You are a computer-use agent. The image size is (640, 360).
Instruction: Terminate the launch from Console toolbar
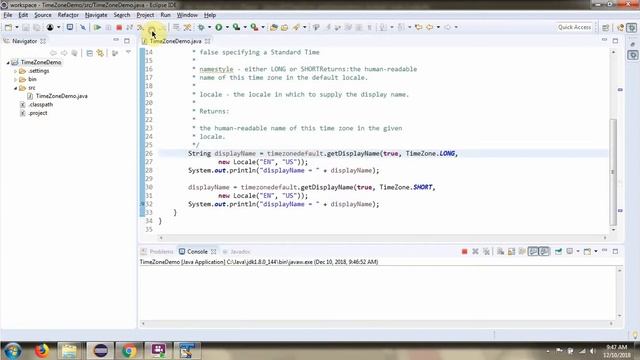pos(464,251)
